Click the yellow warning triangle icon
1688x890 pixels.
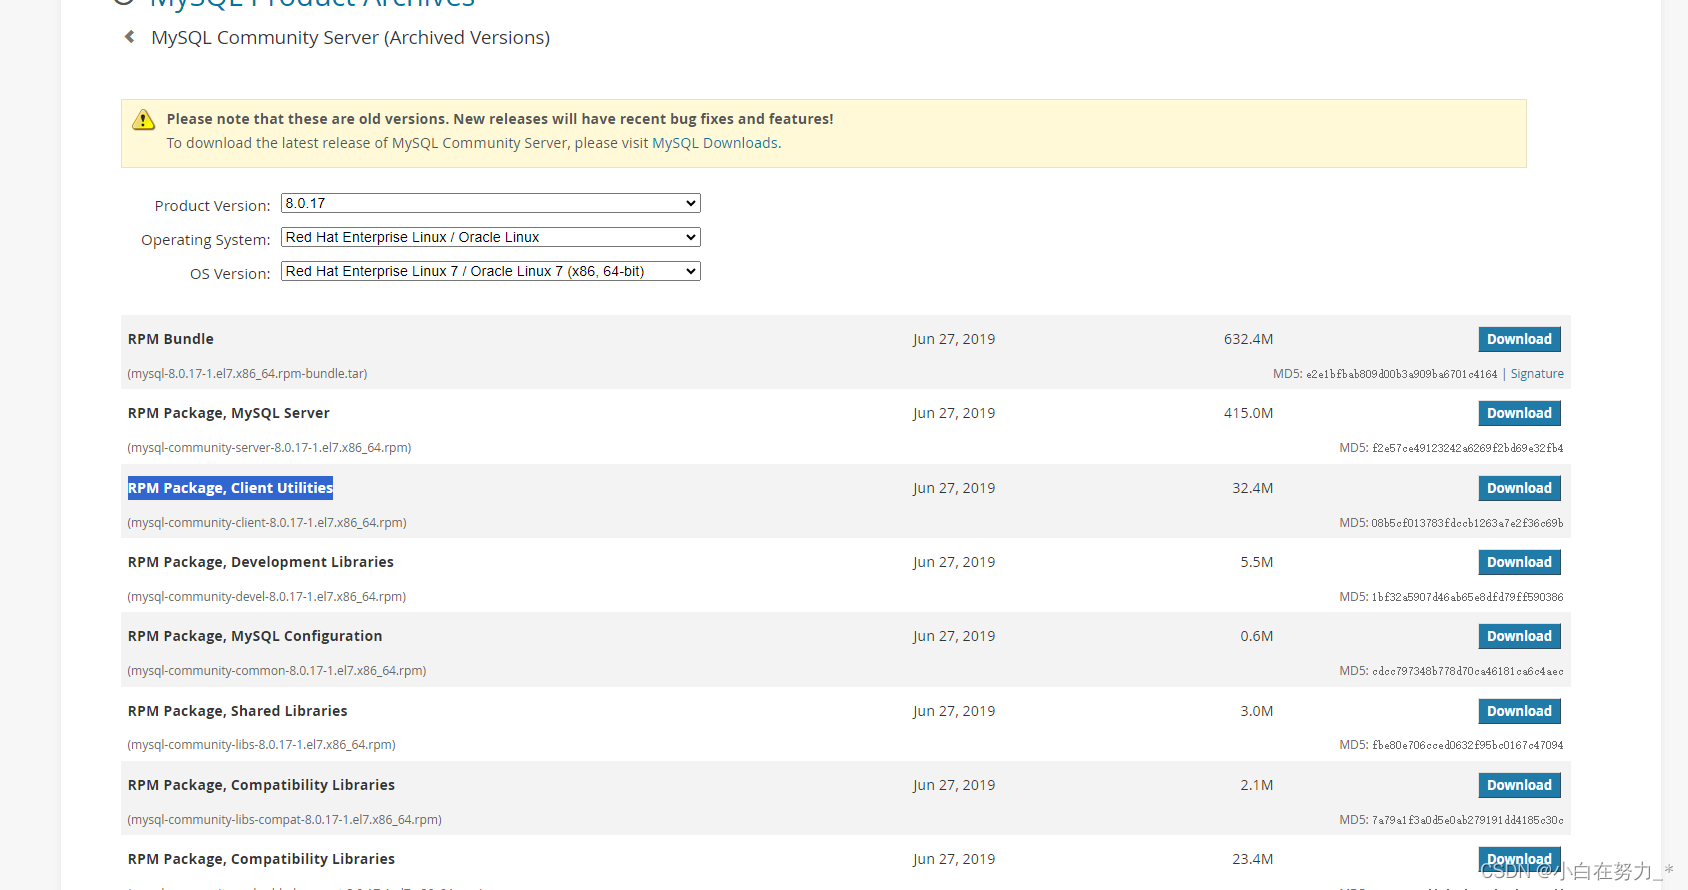coord(144,120)
